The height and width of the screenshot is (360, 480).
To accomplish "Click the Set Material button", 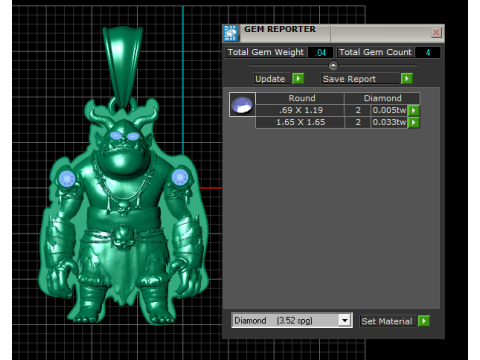I will tap(387, 321).
